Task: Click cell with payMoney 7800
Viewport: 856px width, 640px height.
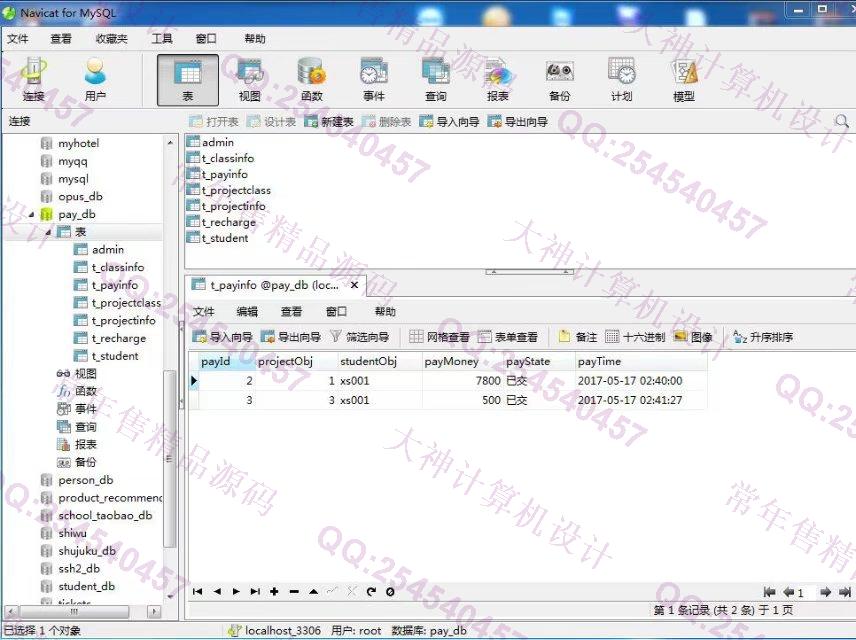Action: [x=463, y=381]
